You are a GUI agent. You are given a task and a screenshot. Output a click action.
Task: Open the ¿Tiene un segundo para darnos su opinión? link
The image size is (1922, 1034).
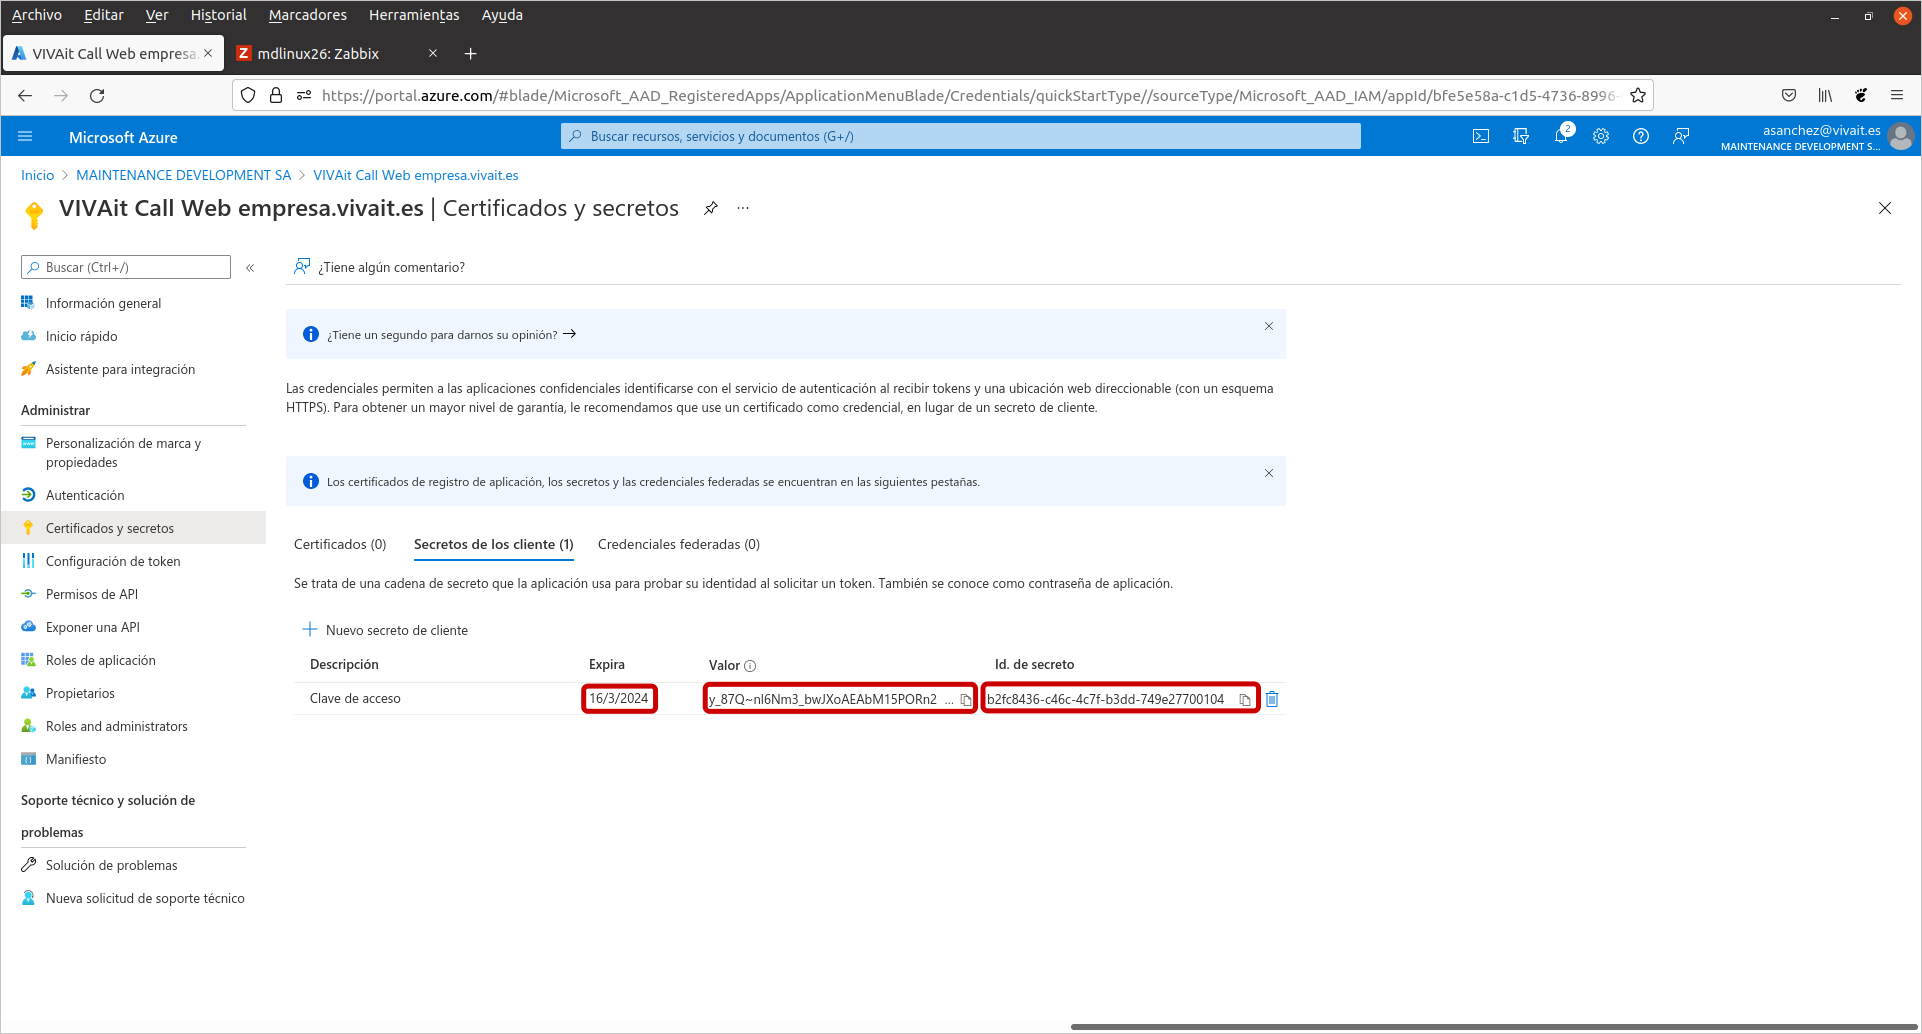[x=452, y=335]
